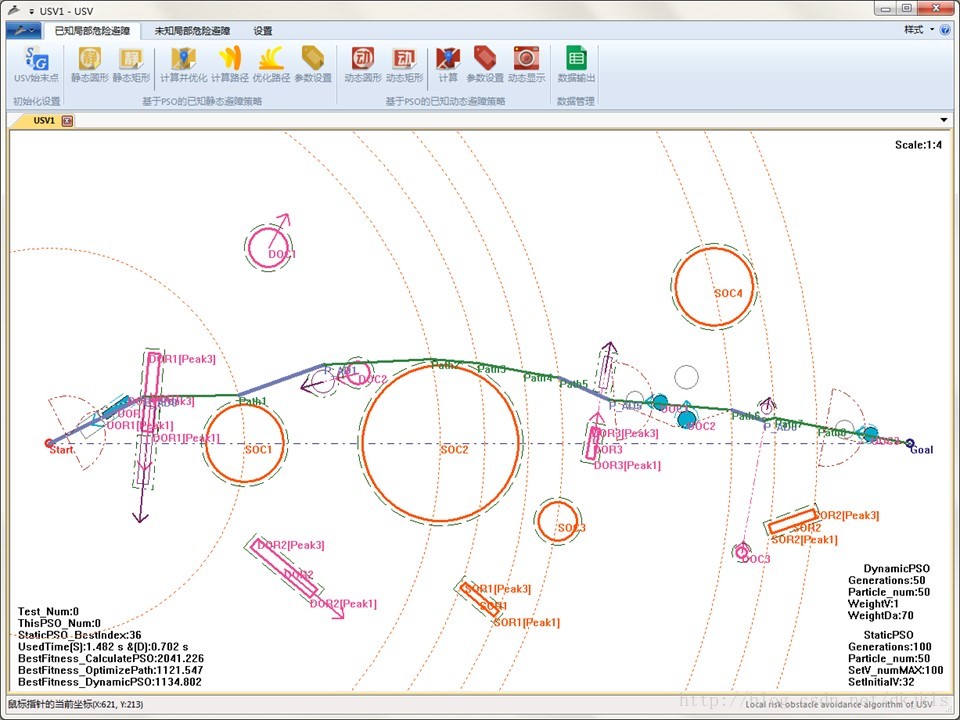Click the Path1 waypoint label
960x720 pixels.
253,402
